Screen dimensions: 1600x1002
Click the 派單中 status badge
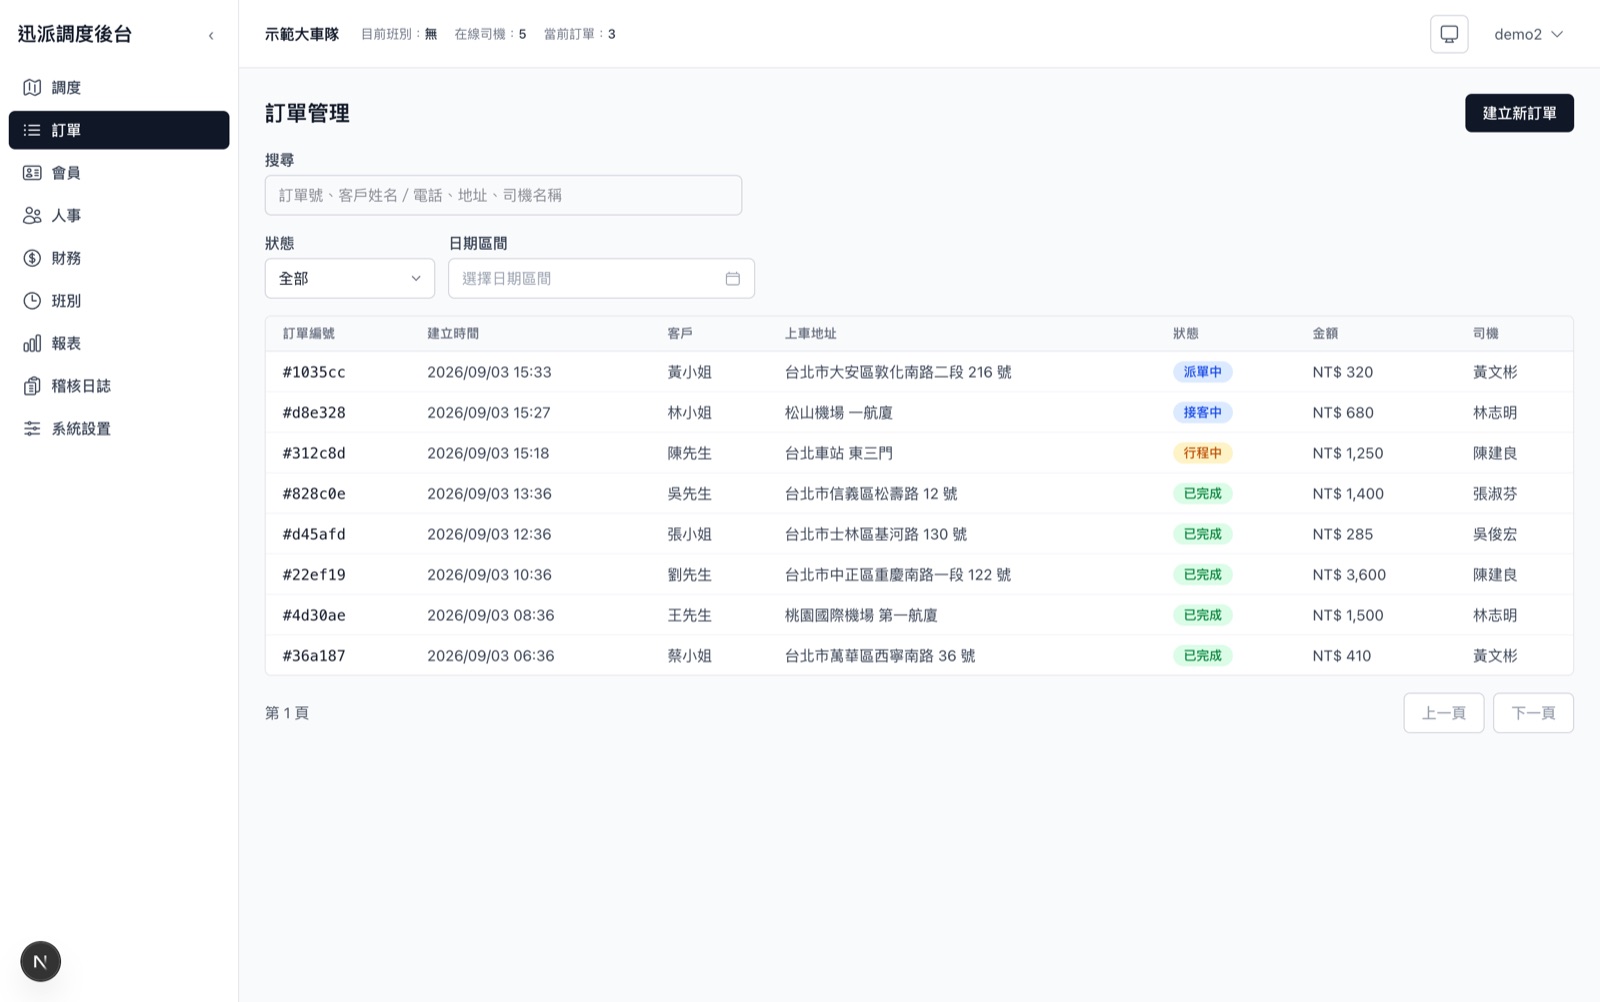(x=1202, y=372)
